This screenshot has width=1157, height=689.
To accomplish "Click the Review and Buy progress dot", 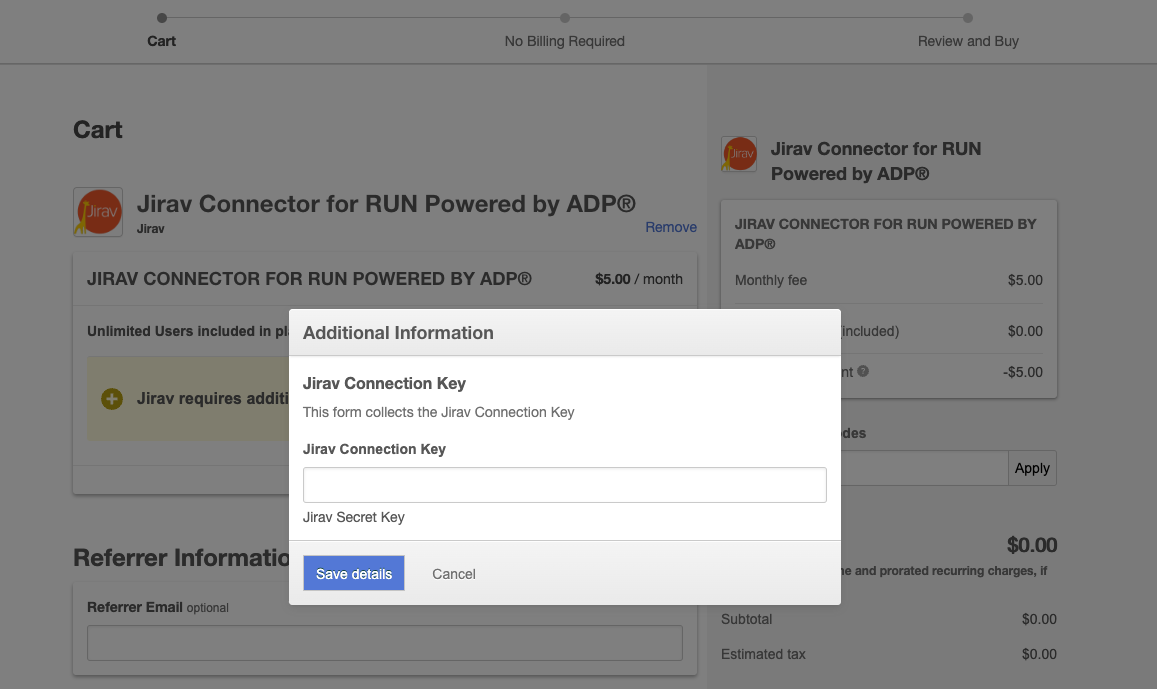I will [967, 17].
